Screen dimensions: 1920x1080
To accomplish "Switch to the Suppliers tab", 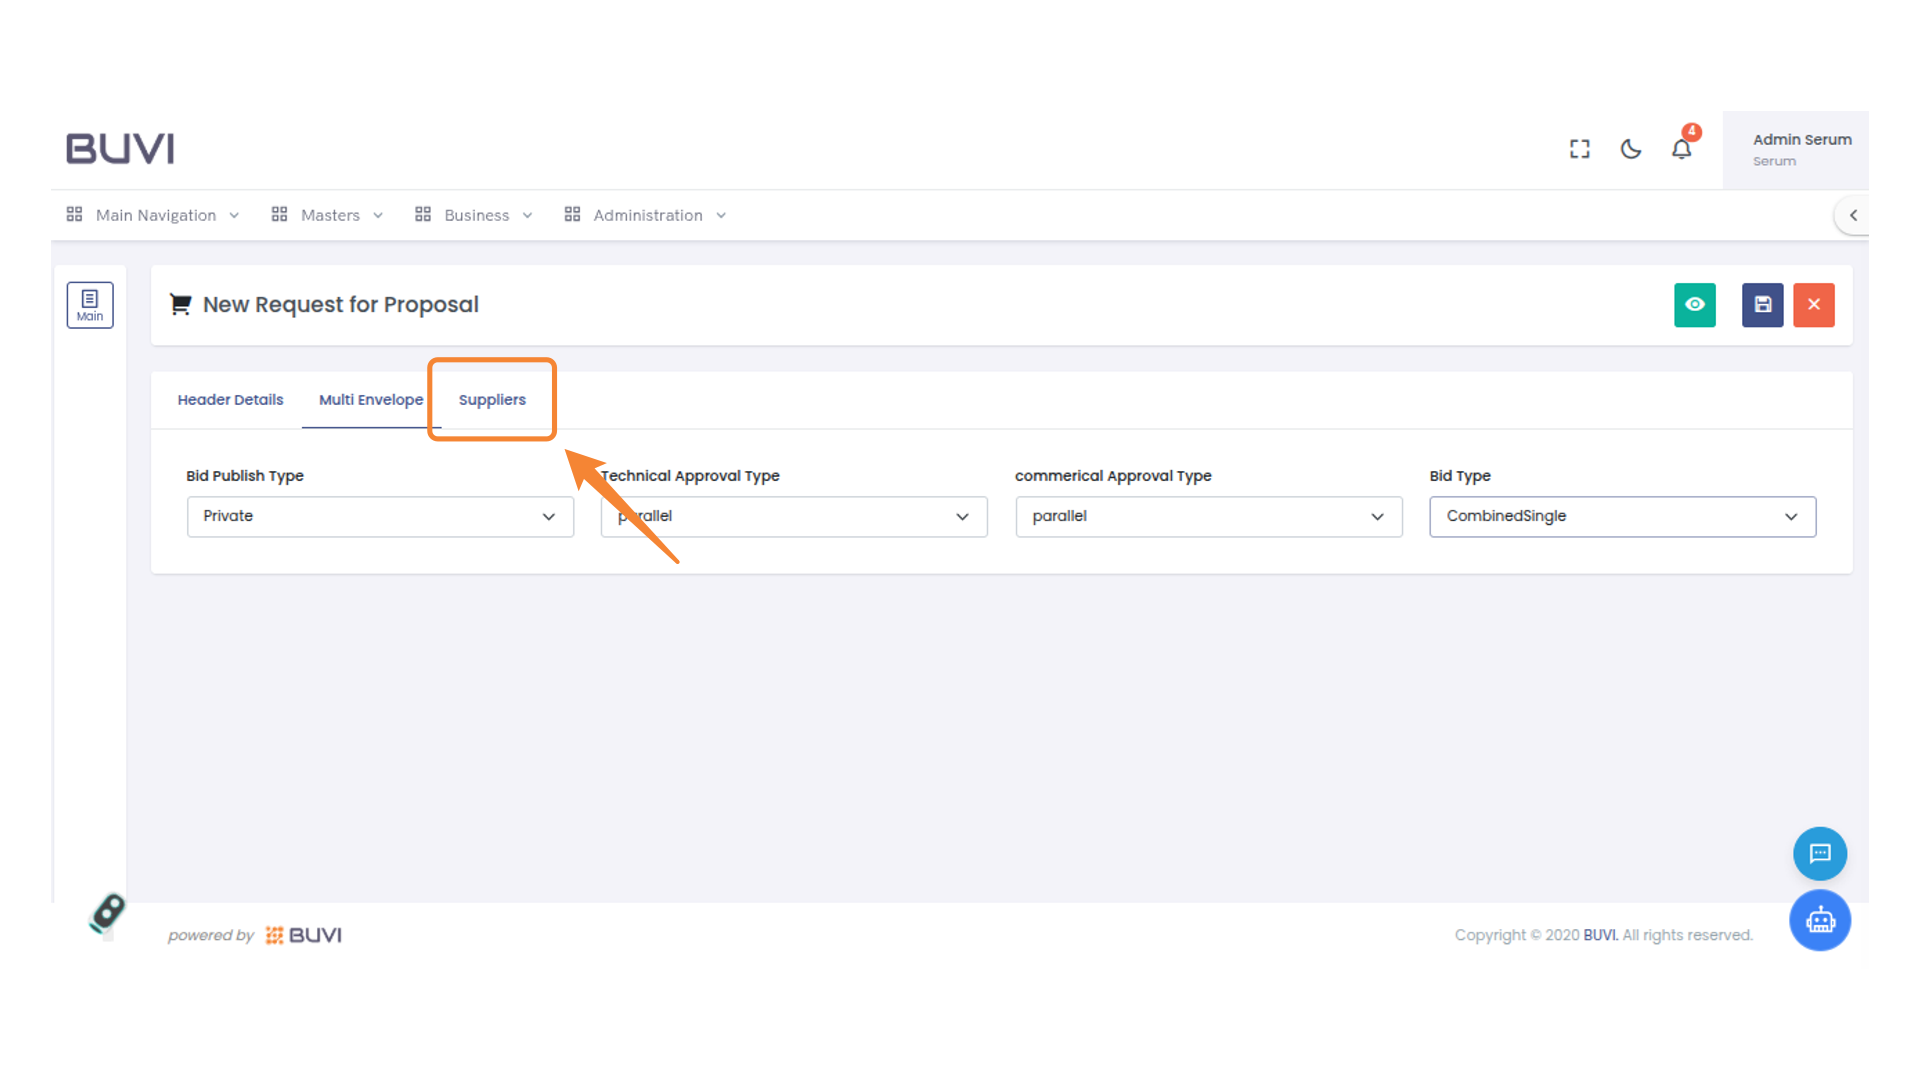I will [x=492, y=399].
